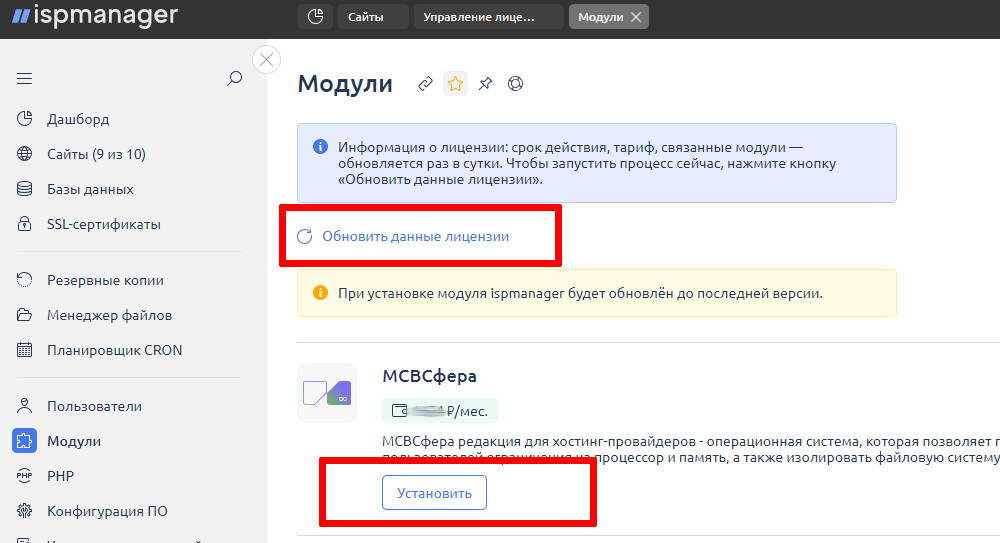Open the hamburger menu in sidebar
1000x543 pixels.
click(25, 78)
